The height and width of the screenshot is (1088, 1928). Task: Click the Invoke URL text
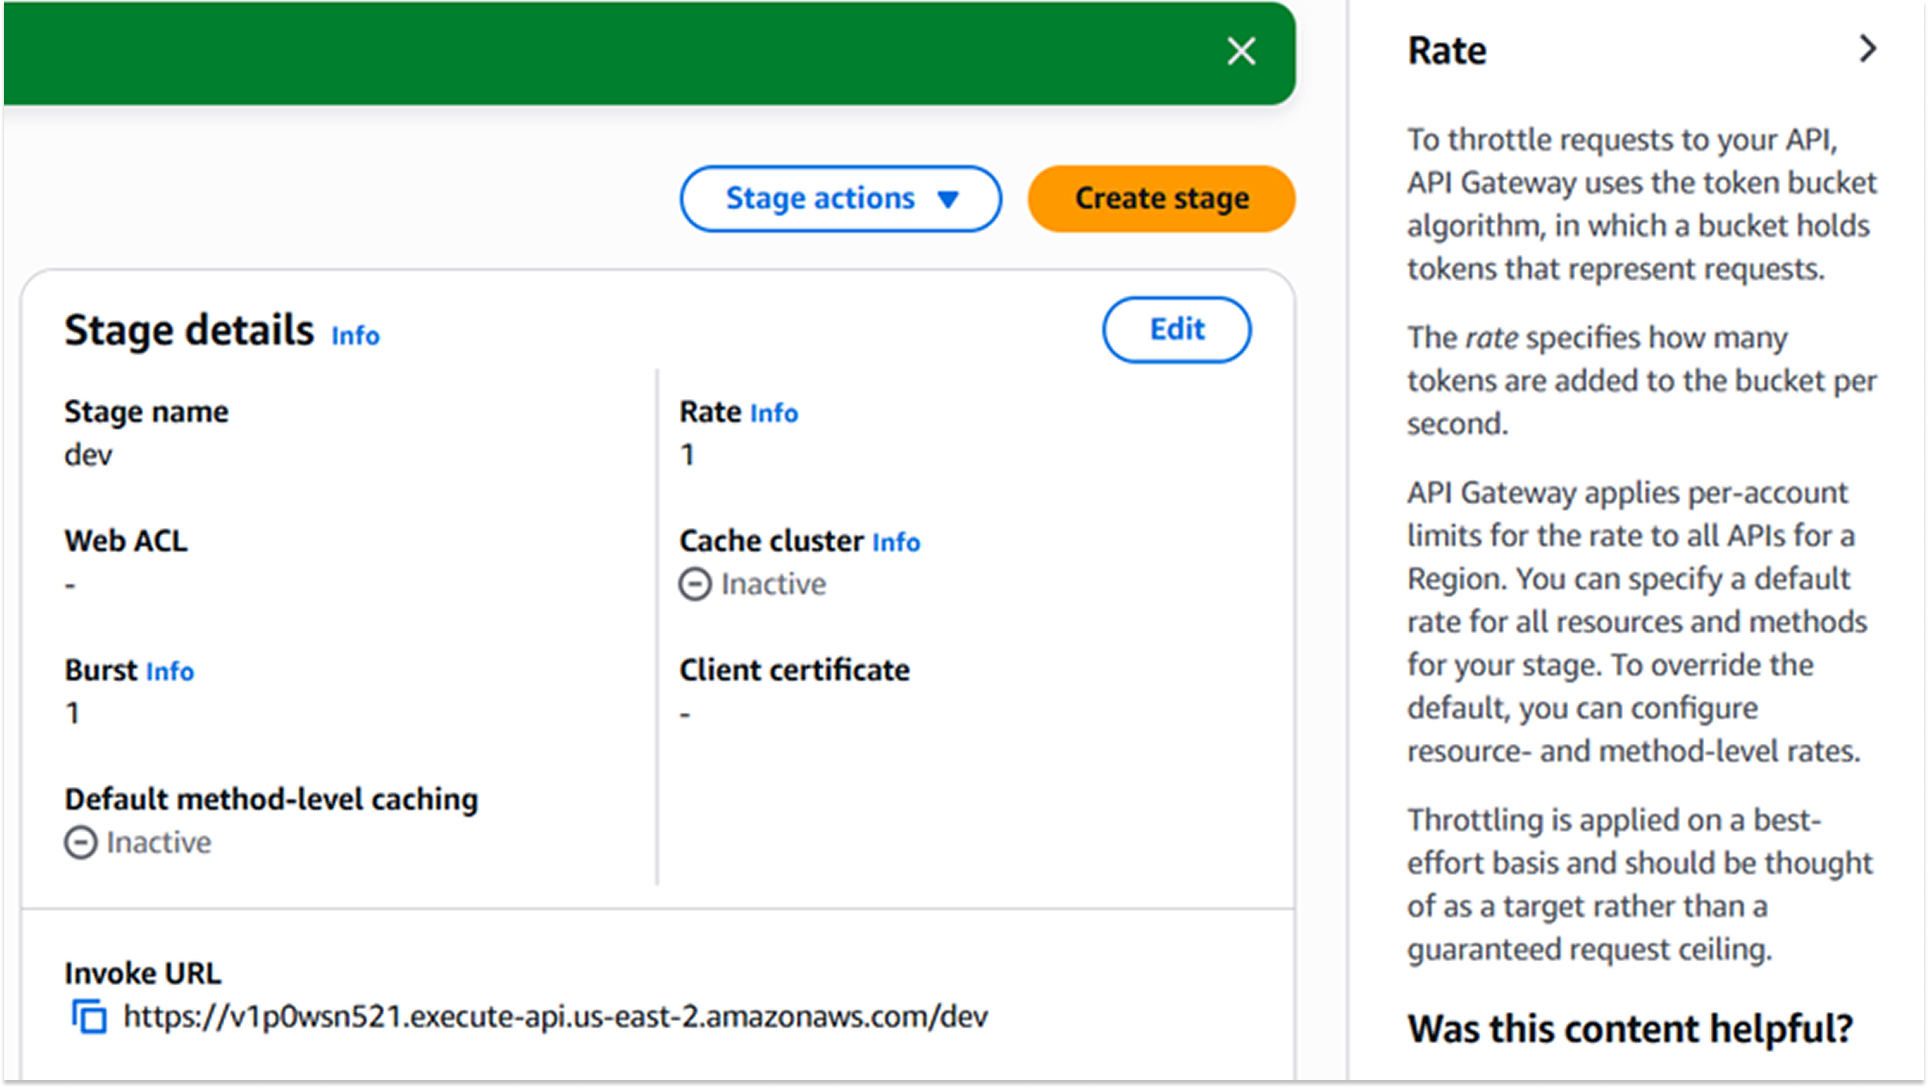[x=555, y=1017]
